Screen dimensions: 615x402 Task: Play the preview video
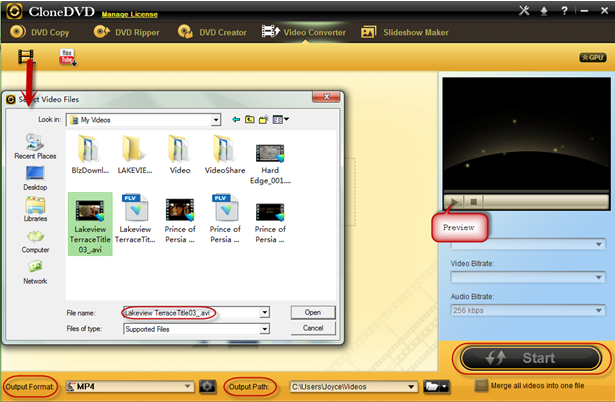(x=454, y=202)
